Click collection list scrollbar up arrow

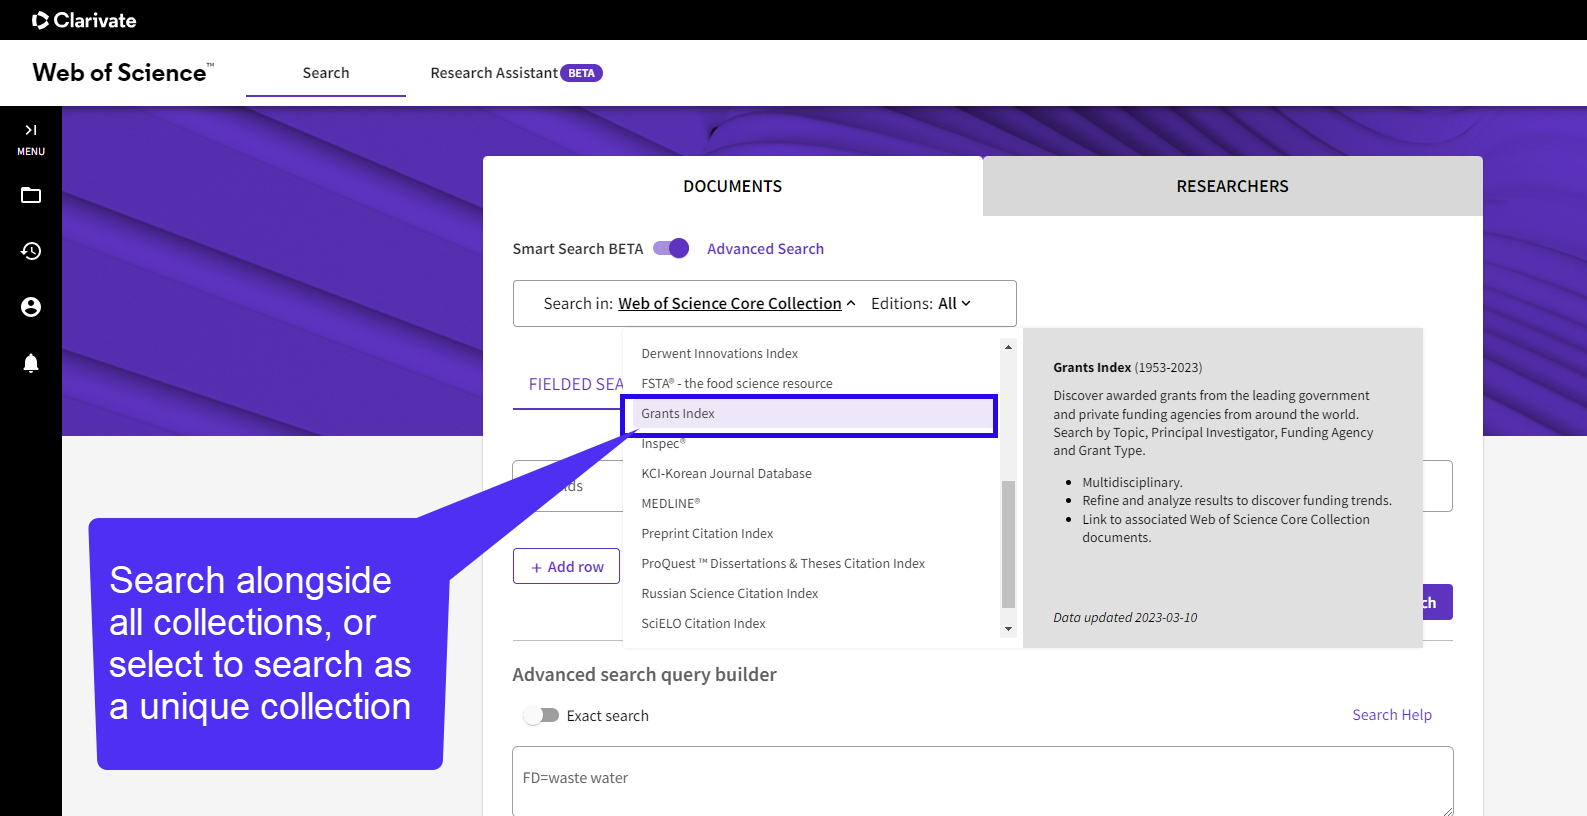(x=1008, y=347)
